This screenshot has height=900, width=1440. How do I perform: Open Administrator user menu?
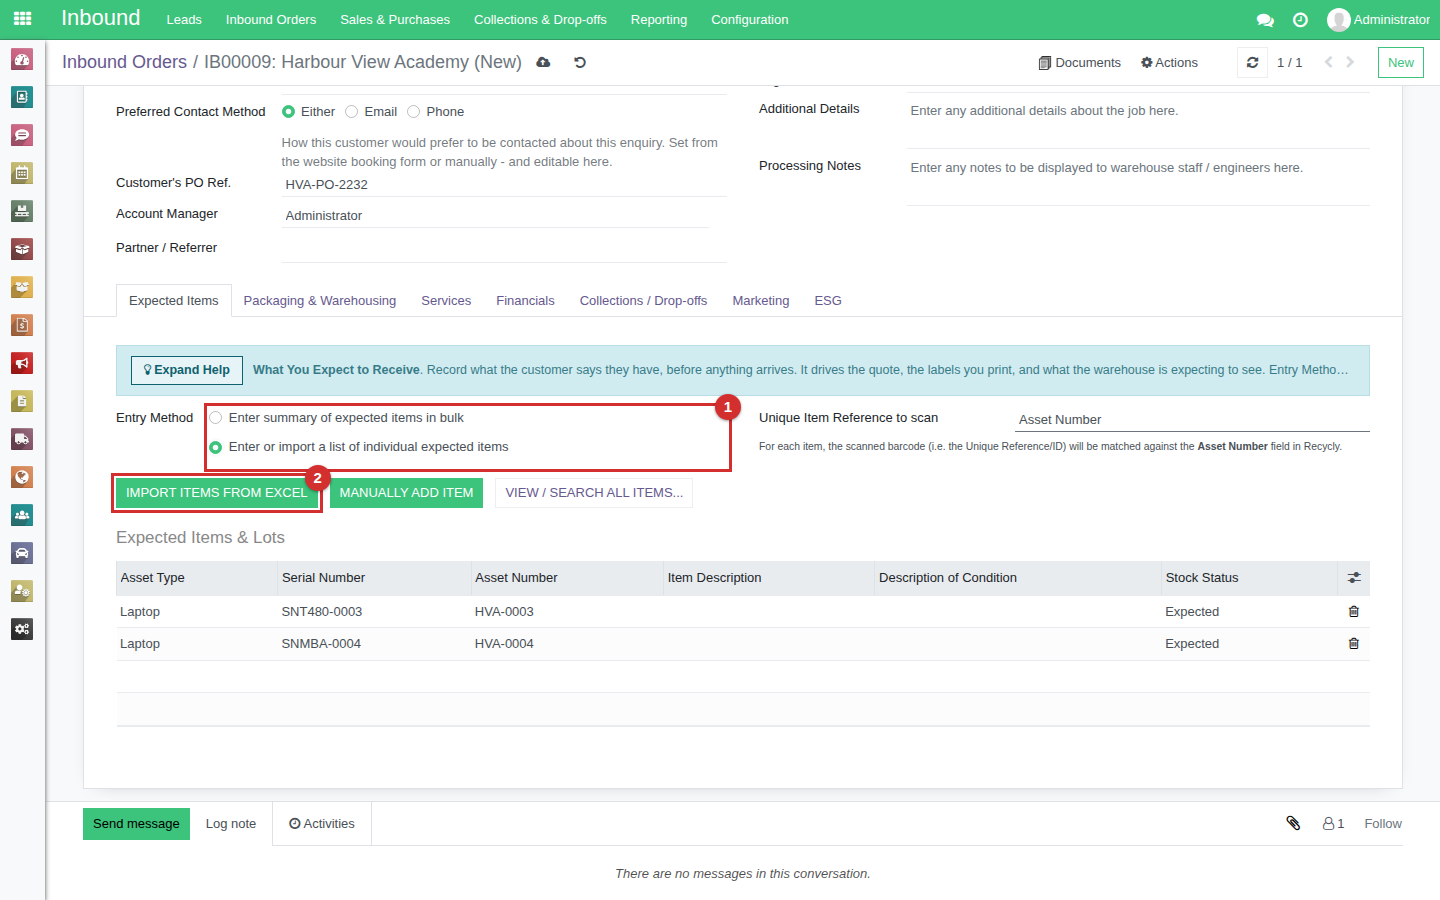(1378, 20)
